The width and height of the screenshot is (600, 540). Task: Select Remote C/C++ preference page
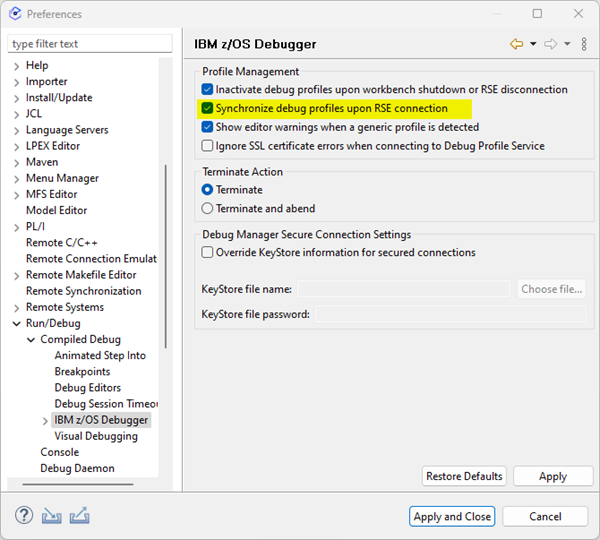point(62,243)
